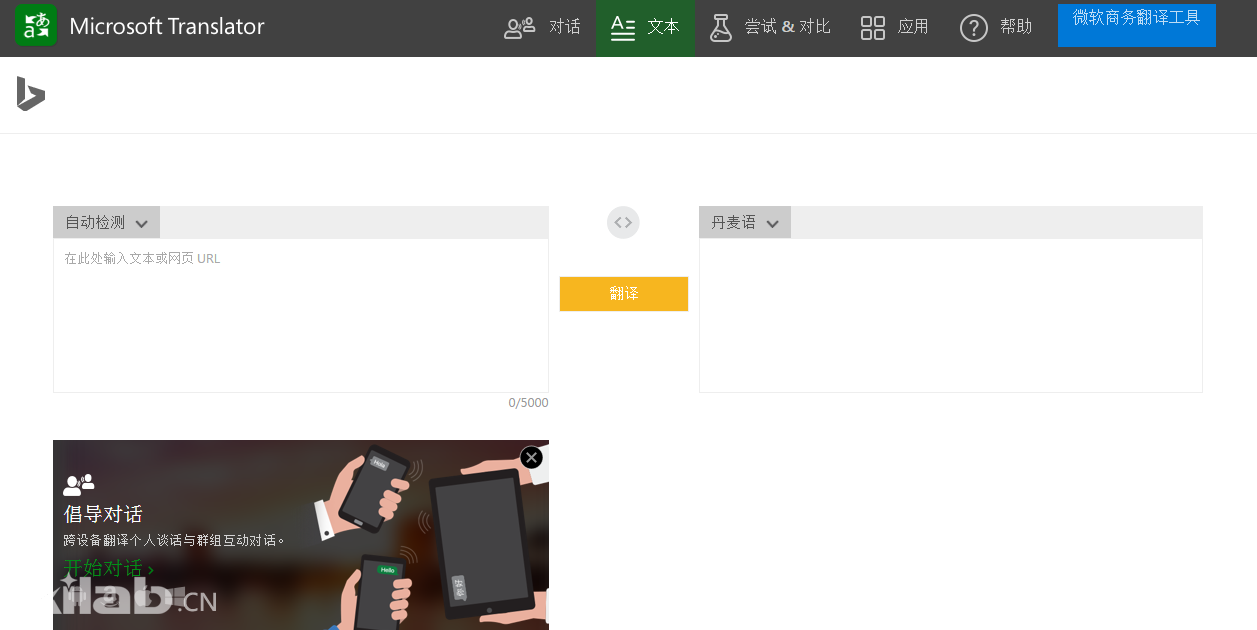Click the translation output text area
1257x630 pixels.
(x=951, y=315)
